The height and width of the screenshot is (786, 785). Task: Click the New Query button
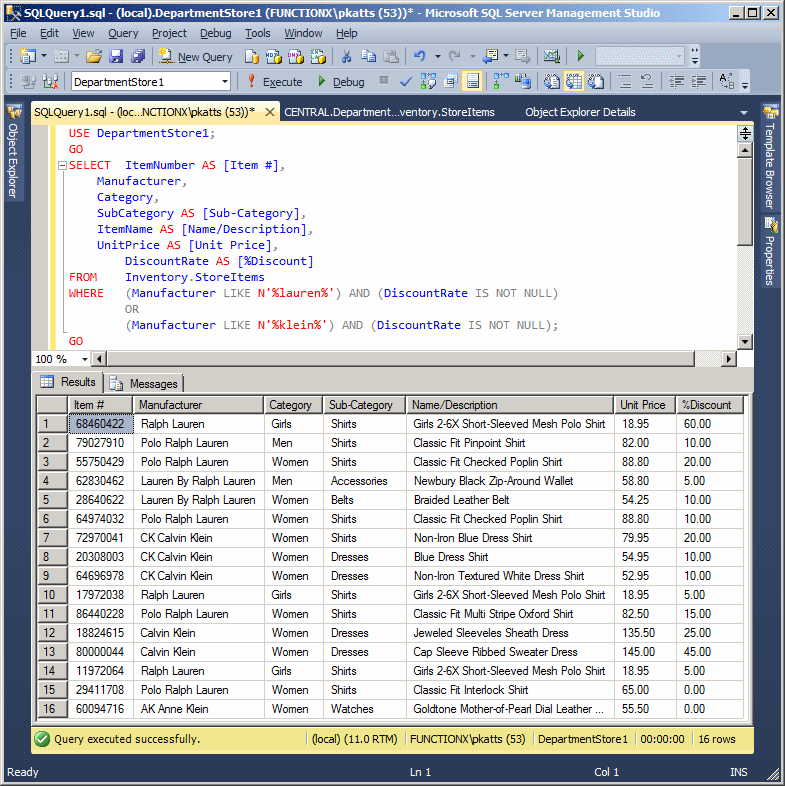tap(196, 57)
